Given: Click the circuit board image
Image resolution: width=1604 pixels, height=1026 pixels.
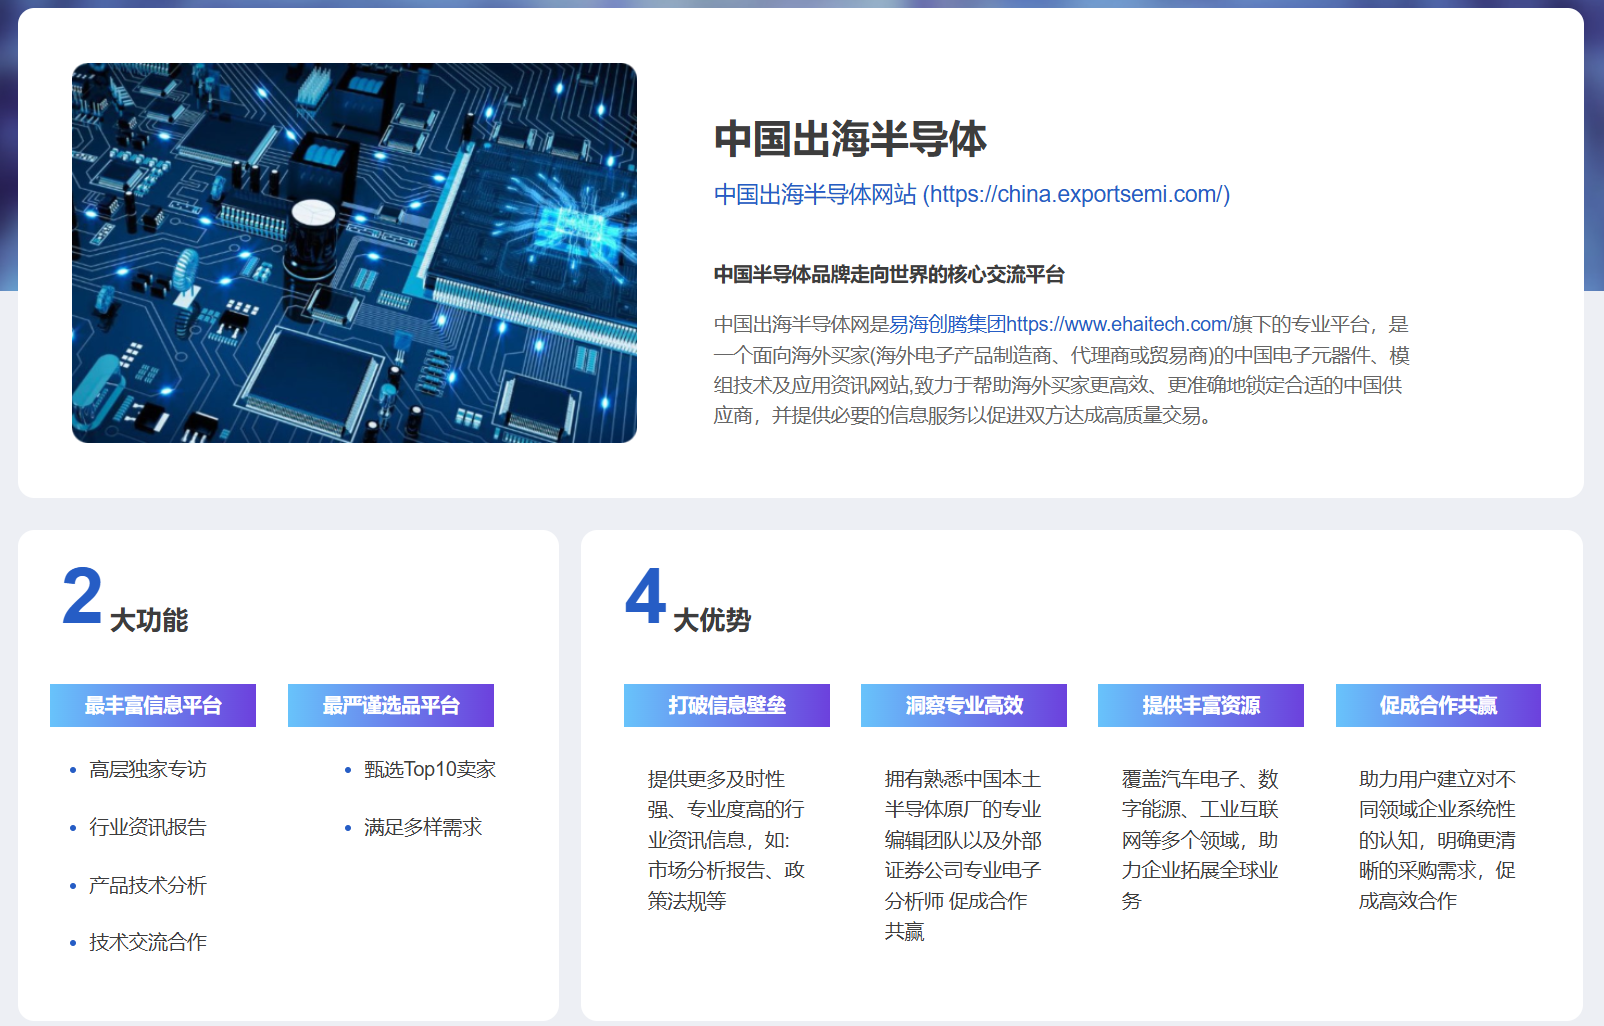Looking at the screenshot, I should [354, 253].
